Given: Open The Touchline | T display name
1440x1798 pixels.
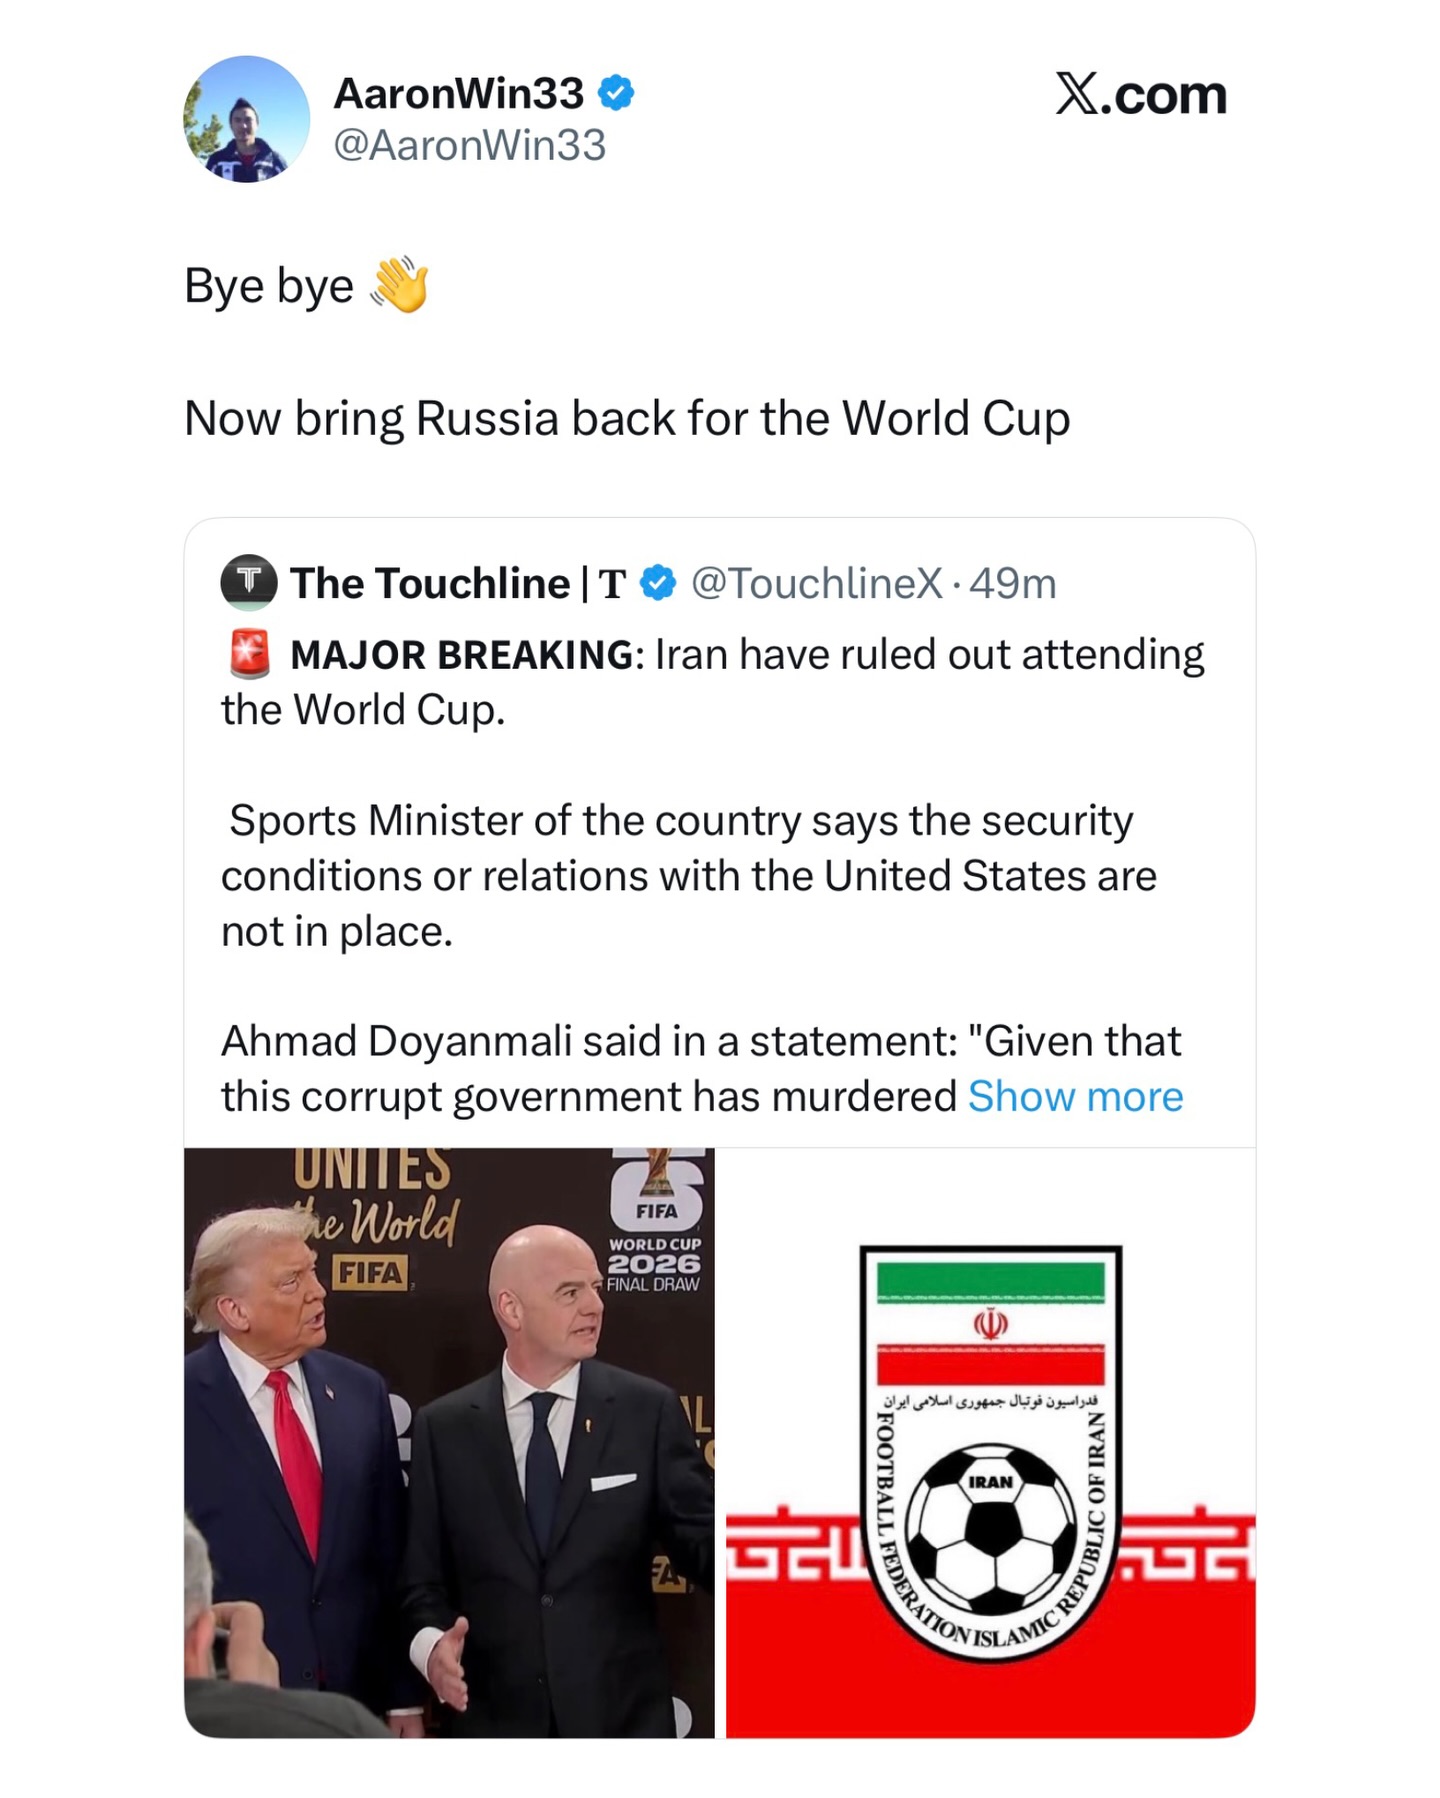Looking at the screenshot, I should (x=458, y=583).
